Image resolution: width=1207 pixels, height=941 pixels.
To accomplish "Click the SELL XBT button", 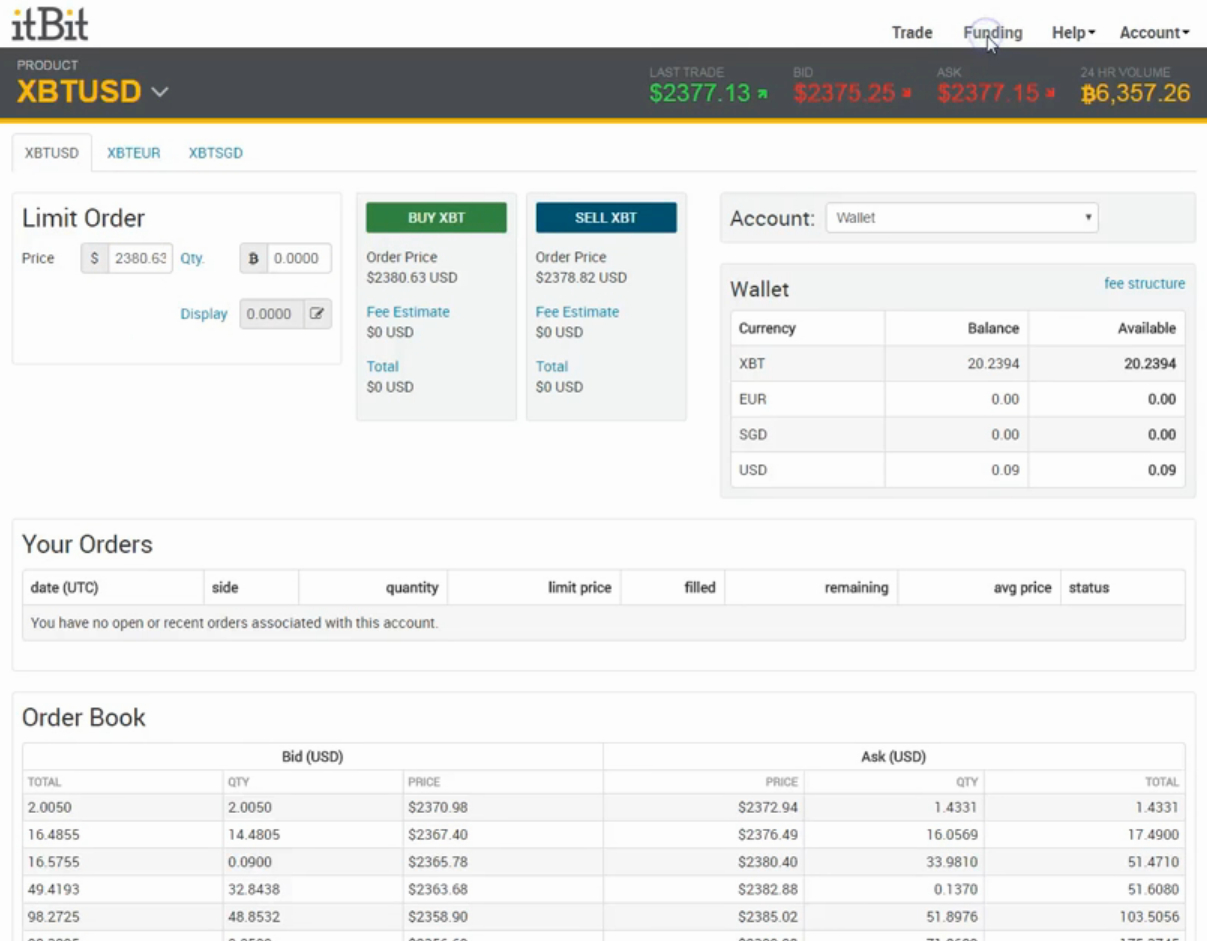I will pos(606,218).
